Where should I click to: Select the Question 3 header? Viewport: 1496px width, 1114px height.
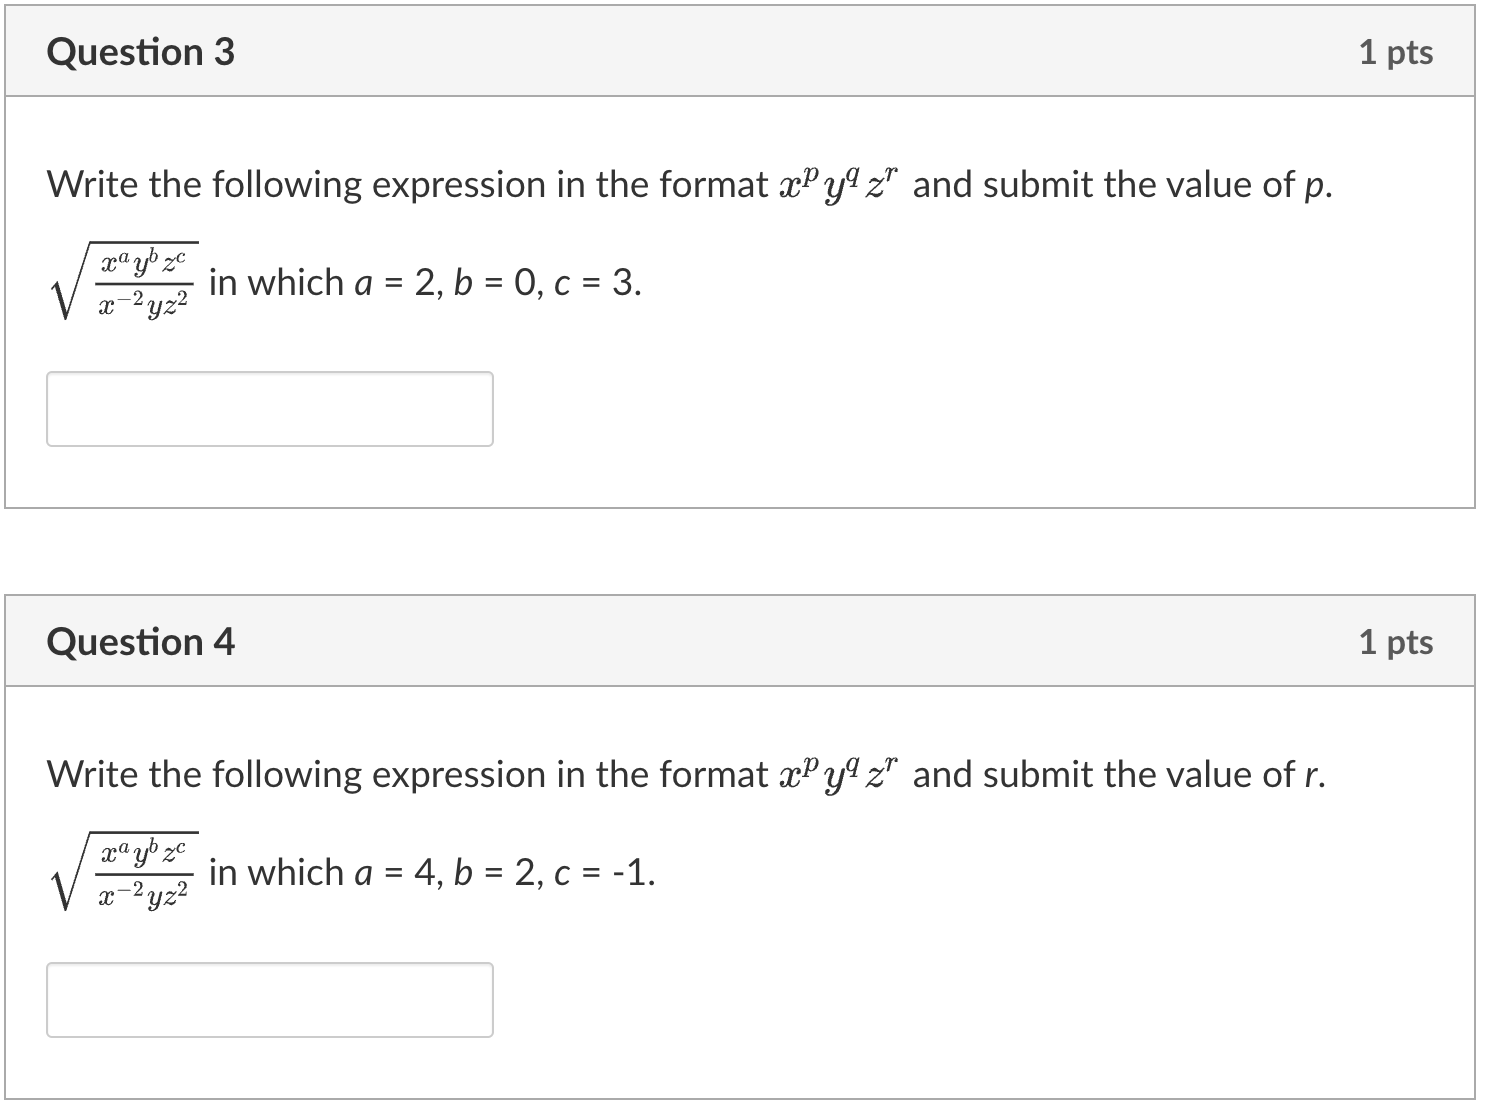point(142,52)
